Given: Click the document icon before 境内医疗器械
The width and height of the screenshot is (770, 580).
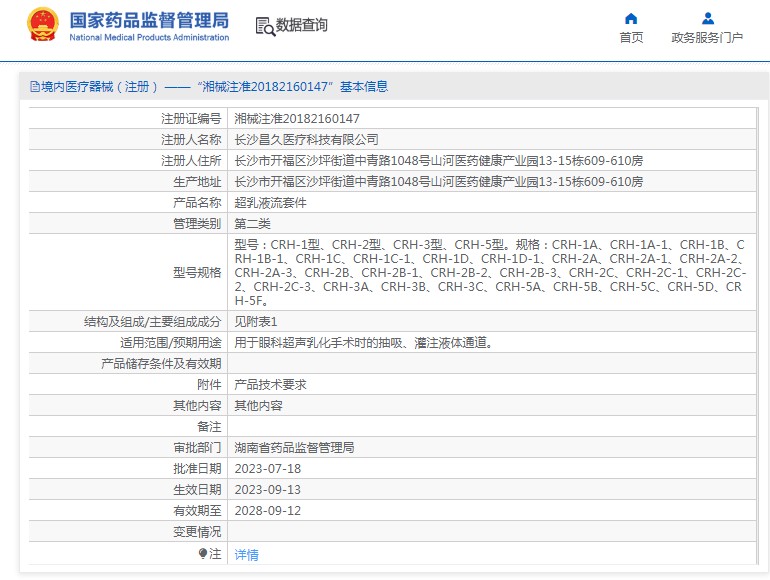Looking at the screenshot, I should 35,87.
